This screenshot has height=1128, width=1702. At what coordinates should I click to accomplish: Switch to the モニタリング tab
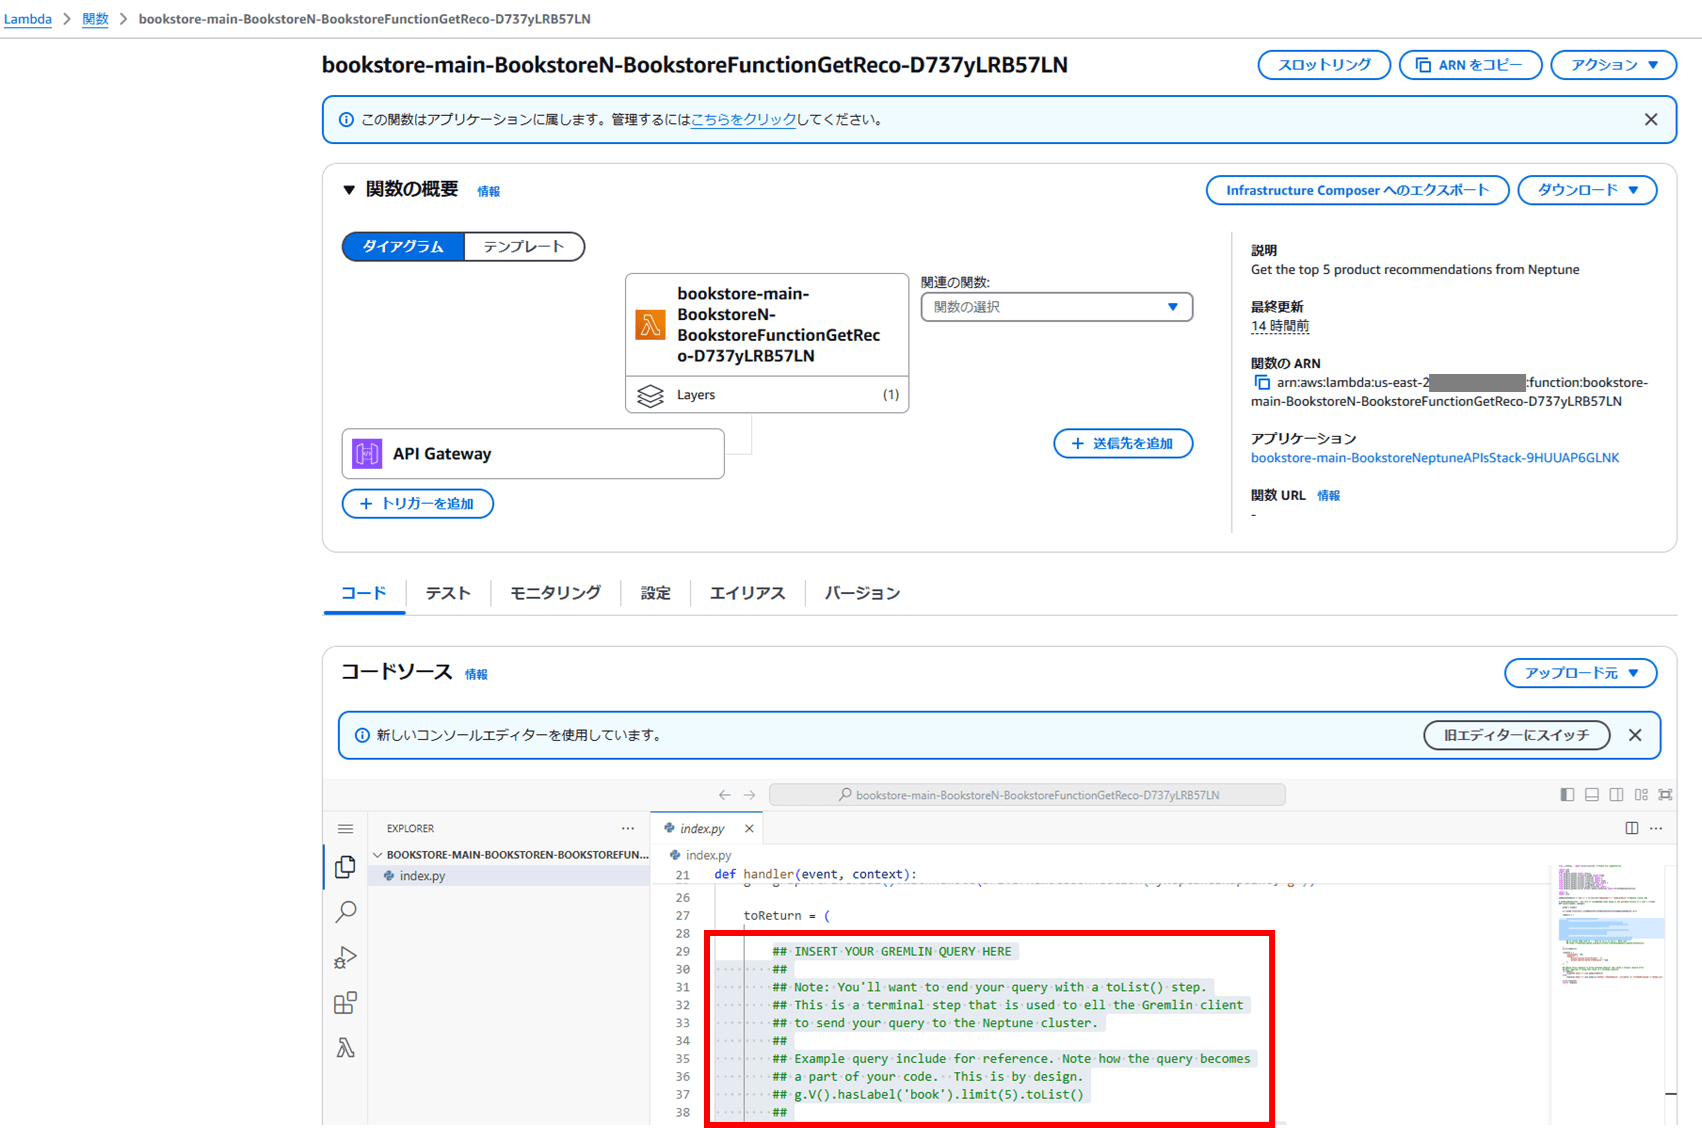[555, 593]
